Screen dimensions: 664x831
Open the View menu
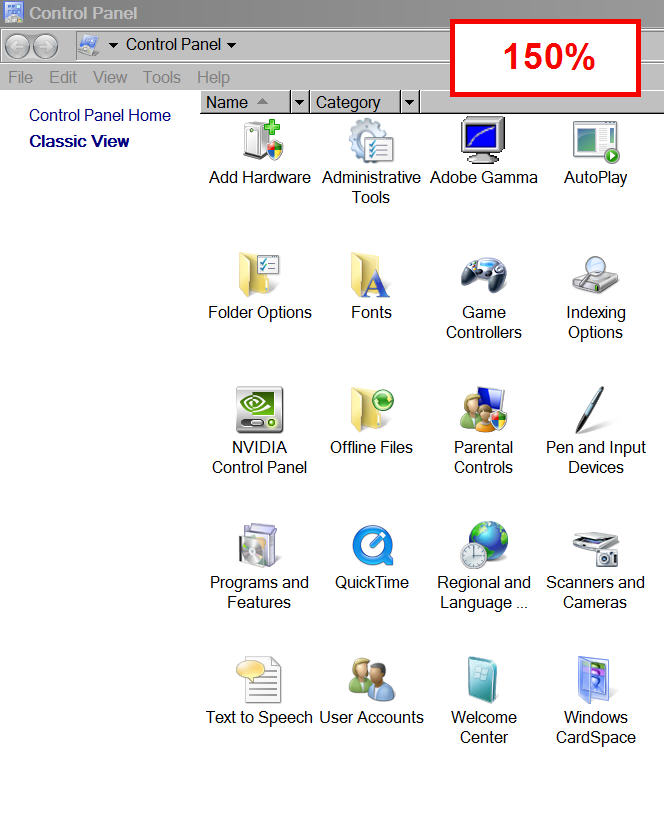coord(110,77)
